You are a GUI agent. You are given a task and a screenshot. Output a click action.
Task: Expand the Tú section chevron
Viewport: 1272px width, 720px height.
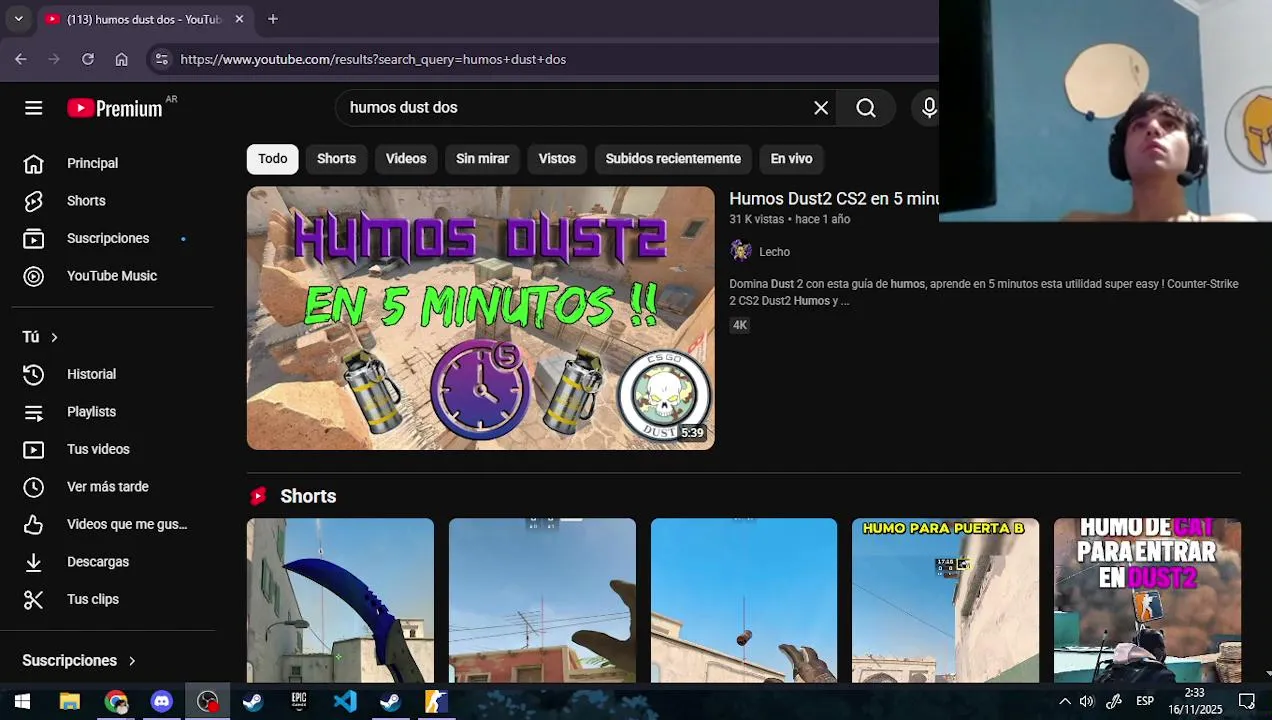(x=54, y=337)
